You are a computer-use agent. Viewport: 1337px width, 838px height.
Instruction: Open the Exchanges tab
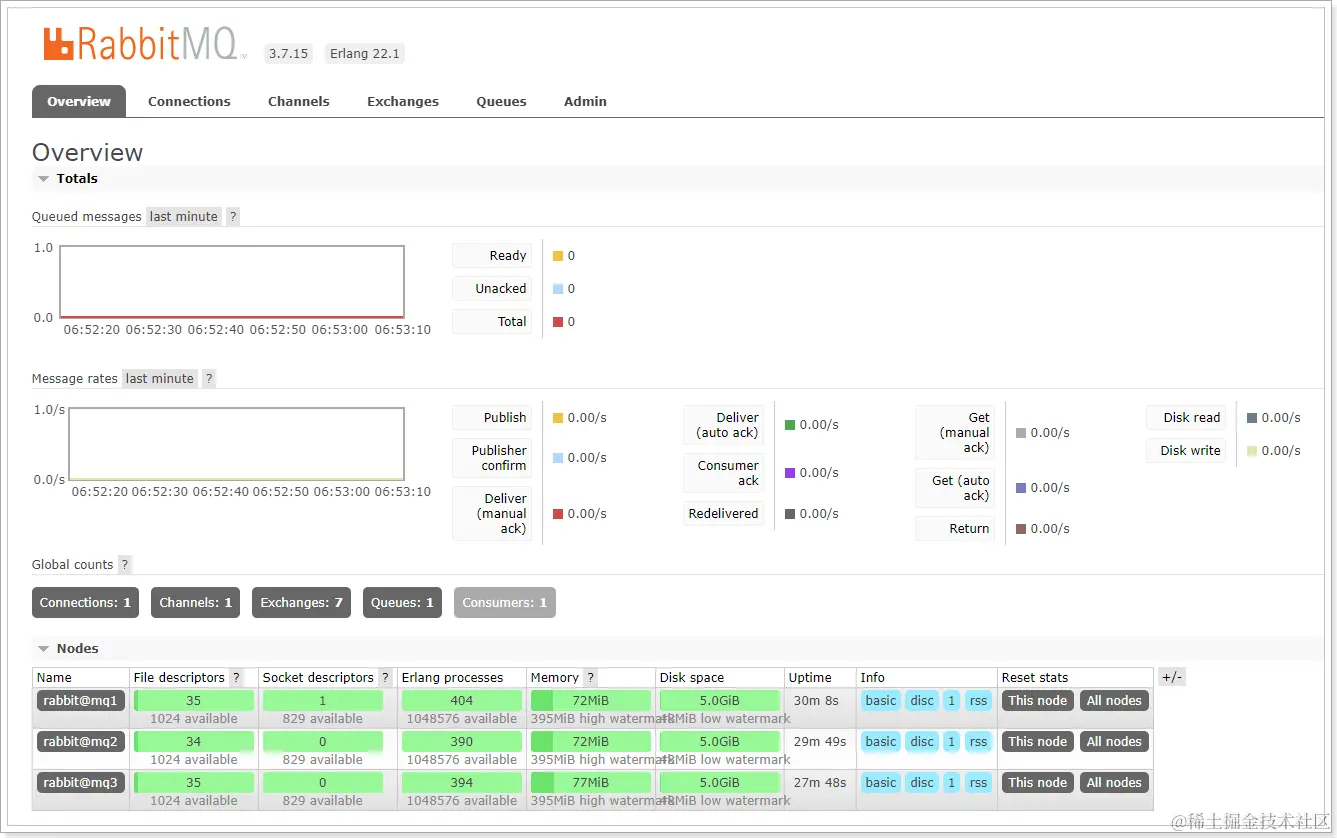tap(403, 101)
